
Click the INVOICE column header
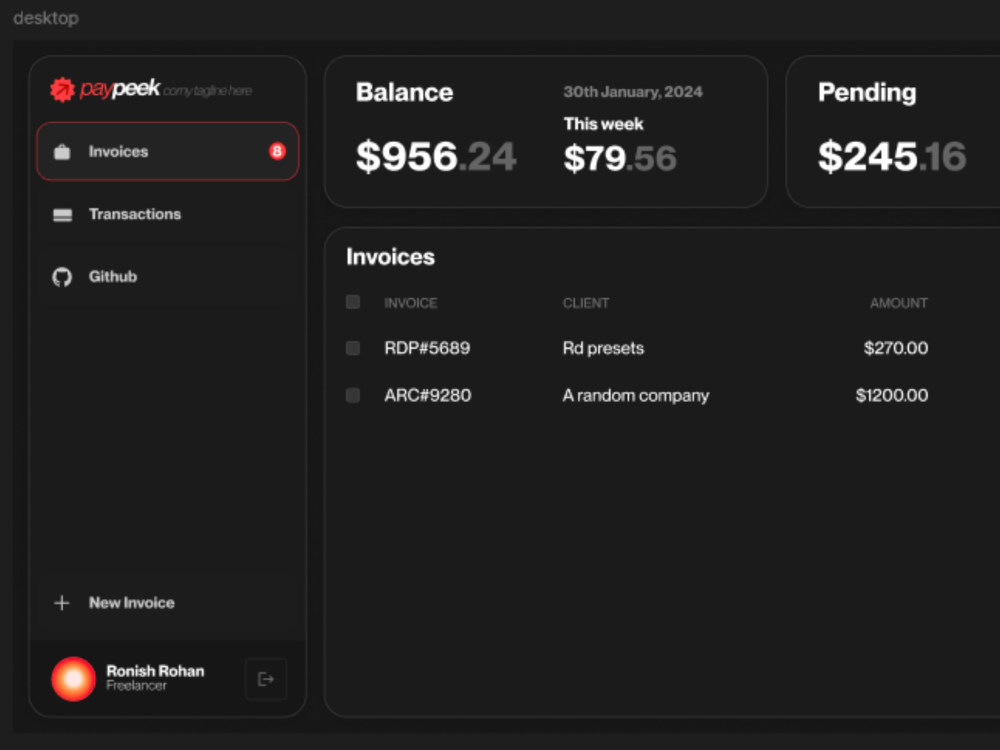tap(411, 303)
